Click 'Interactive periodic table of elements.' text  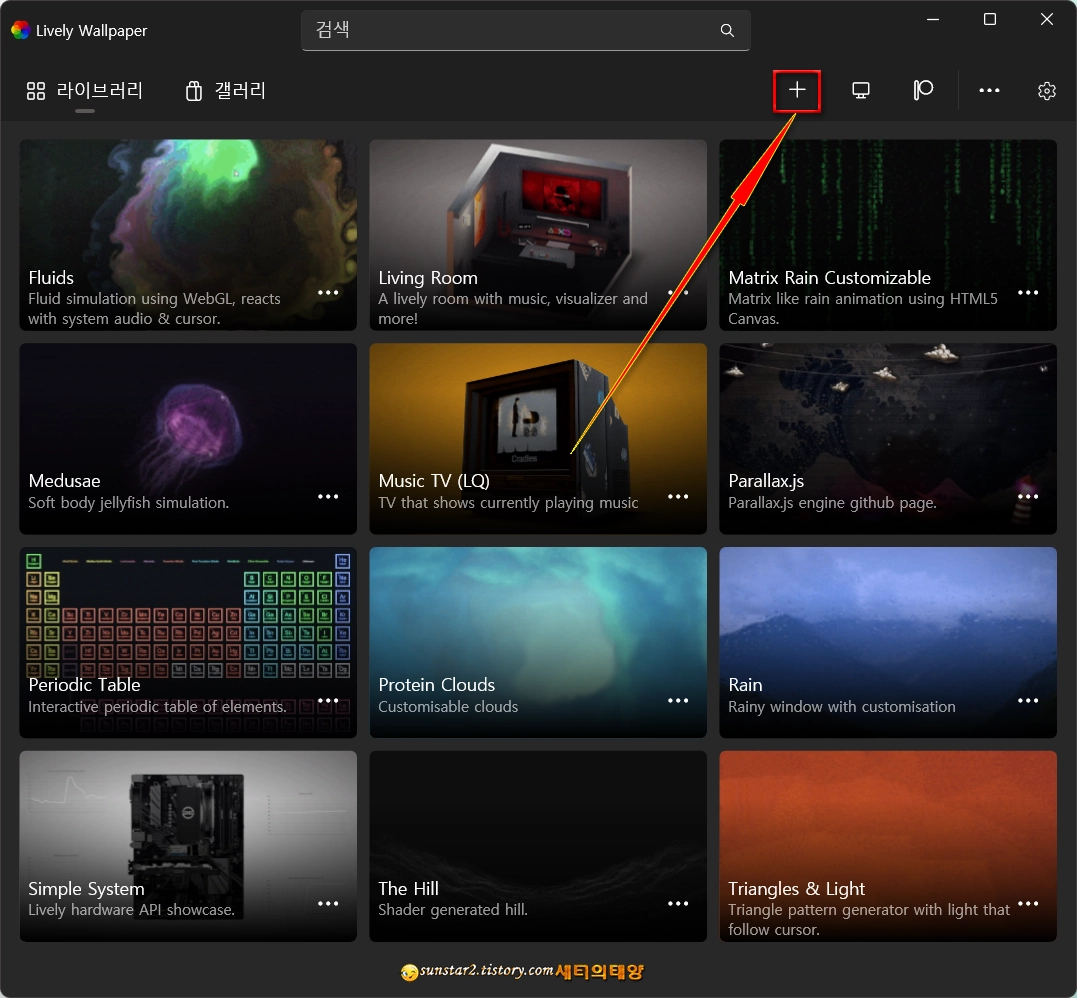[x=157, y=707]
